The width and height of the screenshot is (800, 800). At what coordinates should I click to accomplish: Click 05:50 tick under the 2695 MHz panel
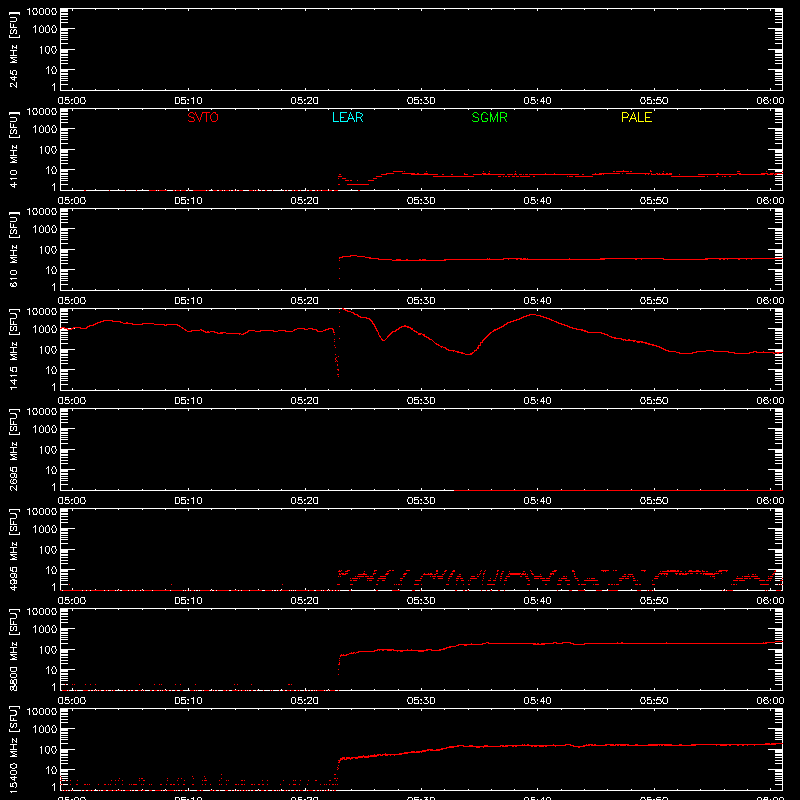654,501
